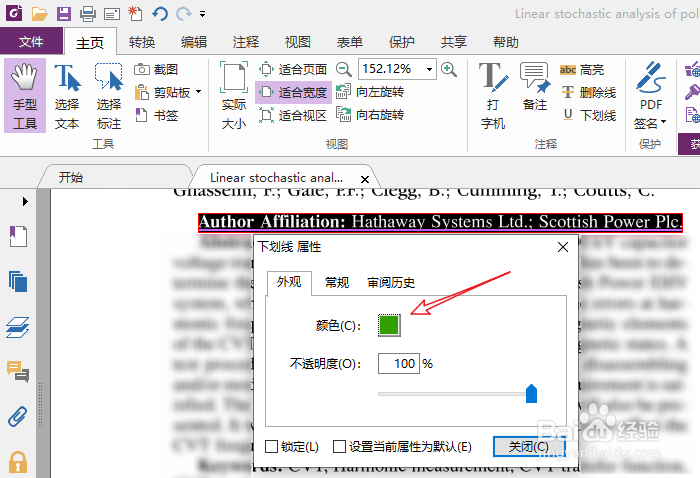Save the document with the floppy icon

[x=64, y=14]
